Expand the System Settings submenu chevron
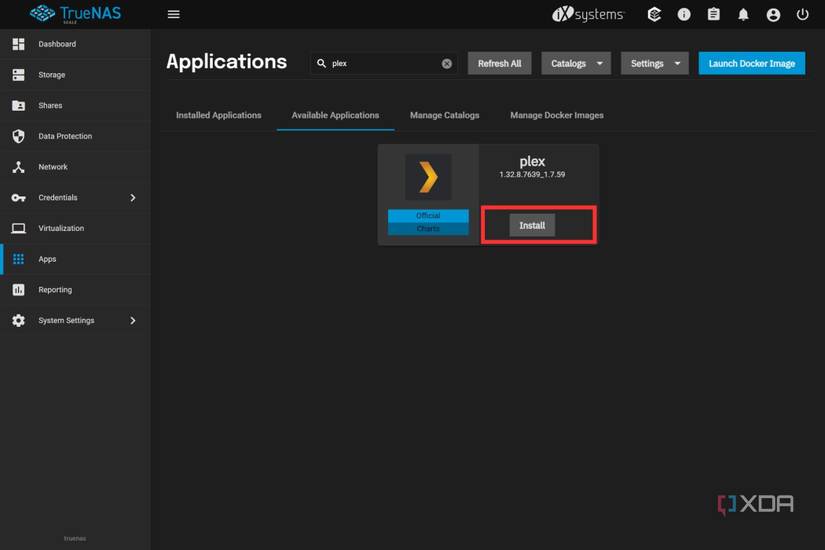The width and height of the screenshot is (825, 550). (133, 321)
